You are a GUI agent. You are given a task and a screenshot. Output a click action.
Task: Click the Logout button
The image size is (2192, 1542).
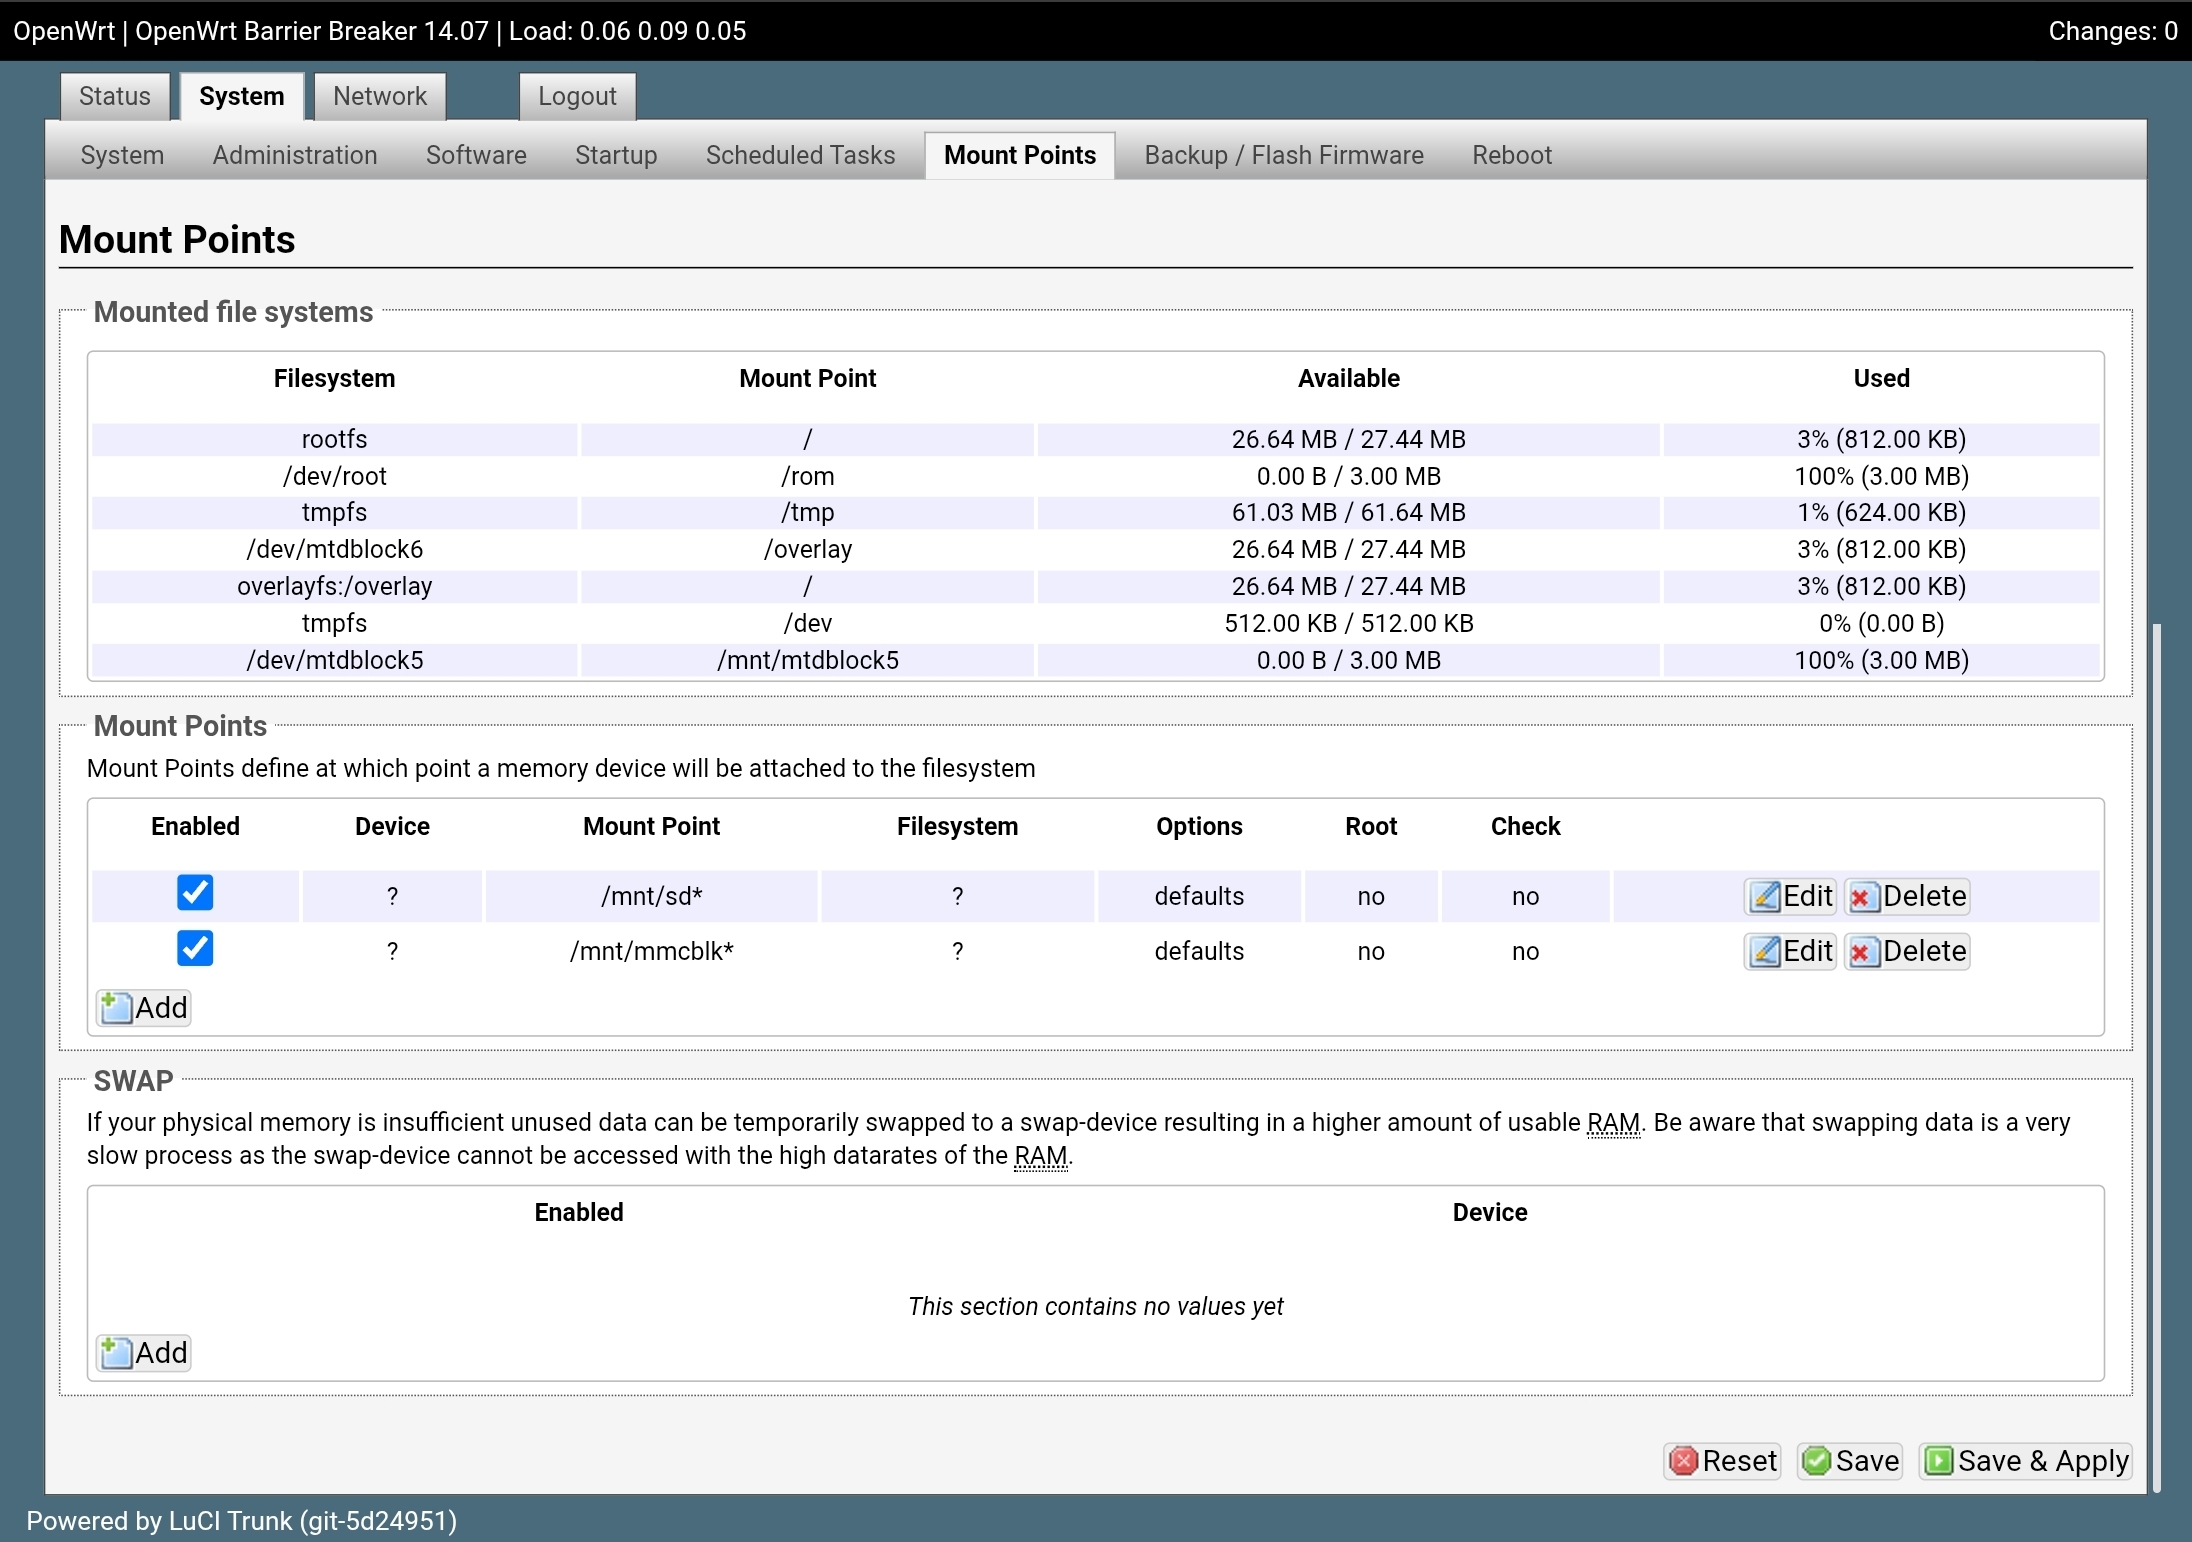coord(577,96)
